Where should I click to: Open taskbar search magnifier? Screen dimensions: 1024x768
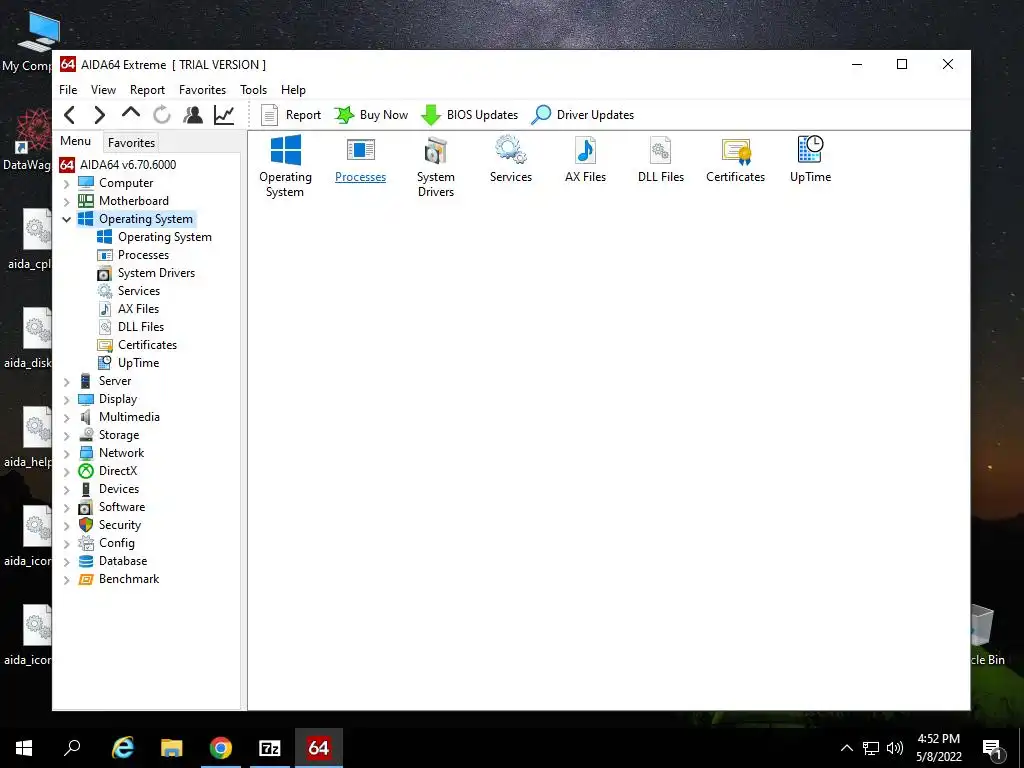click(x=72, y=748)
